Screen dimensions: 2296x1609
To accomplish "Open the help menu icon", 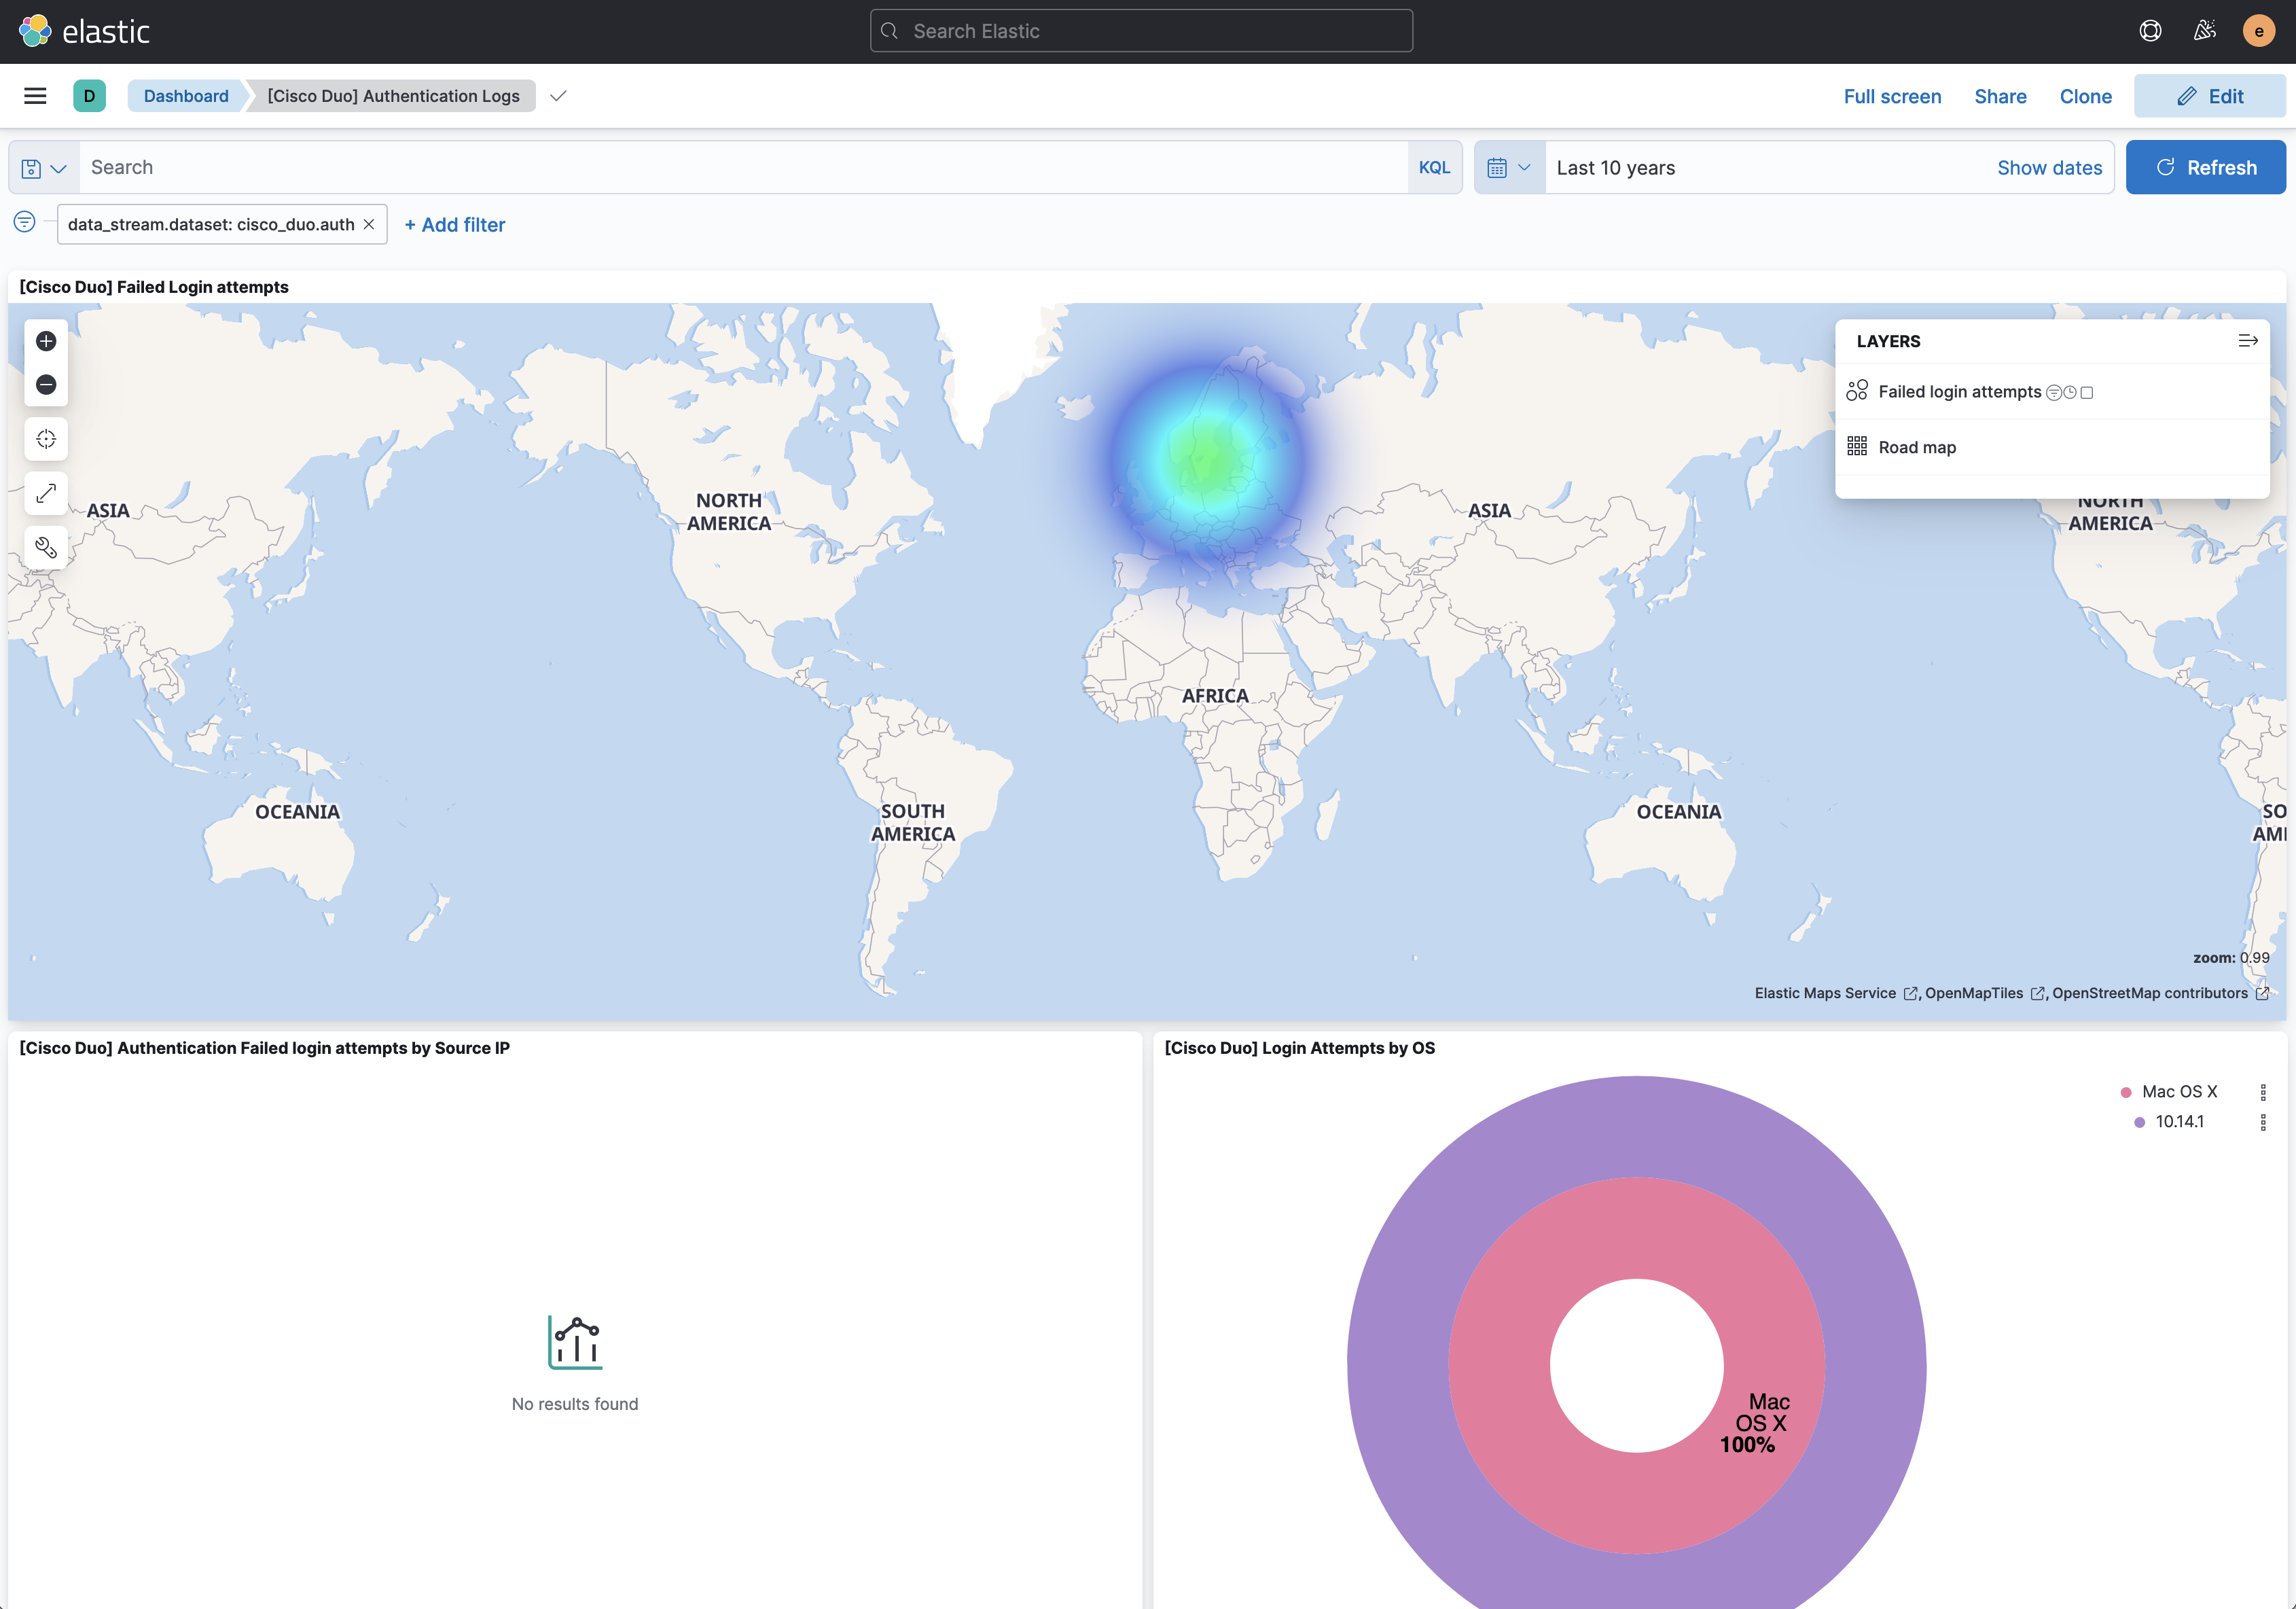I will point(2150,31).
